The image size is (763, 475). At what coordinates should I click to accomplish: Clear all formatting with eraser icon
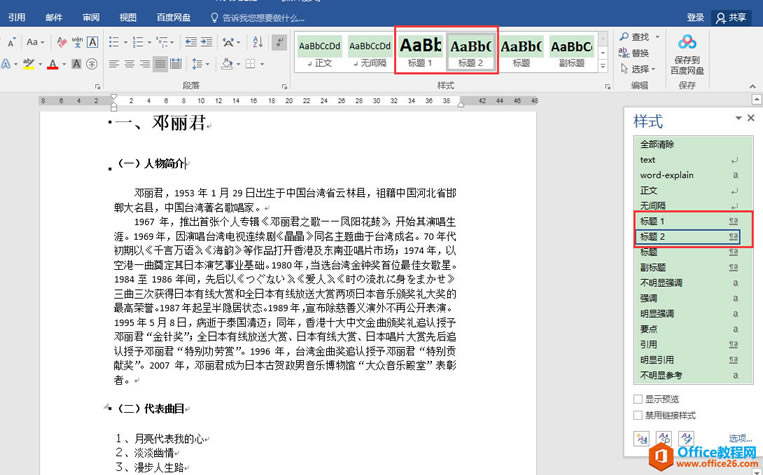pyautogui.click(x=62, y=42)
